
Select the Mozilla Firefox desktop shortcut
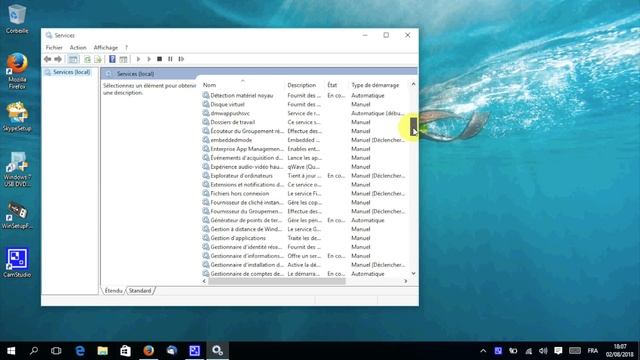(x=17, y=71)
